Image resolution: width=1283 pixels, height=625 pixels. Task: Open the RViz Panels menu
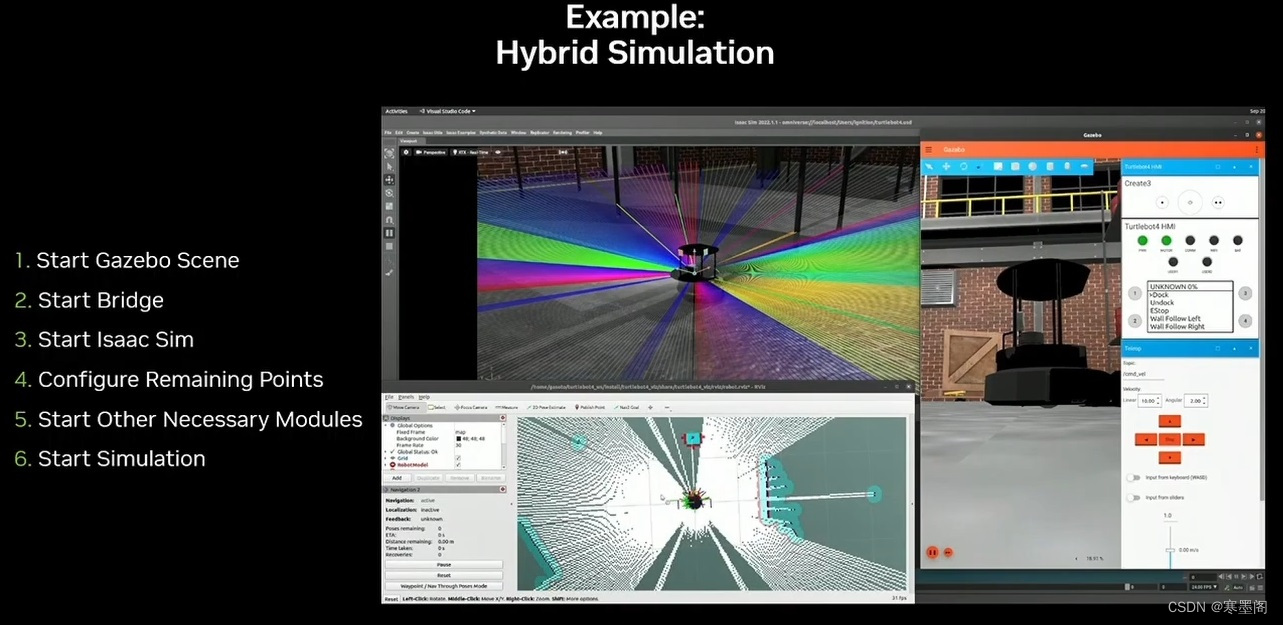pyautogui.click(x=407, y=397)
